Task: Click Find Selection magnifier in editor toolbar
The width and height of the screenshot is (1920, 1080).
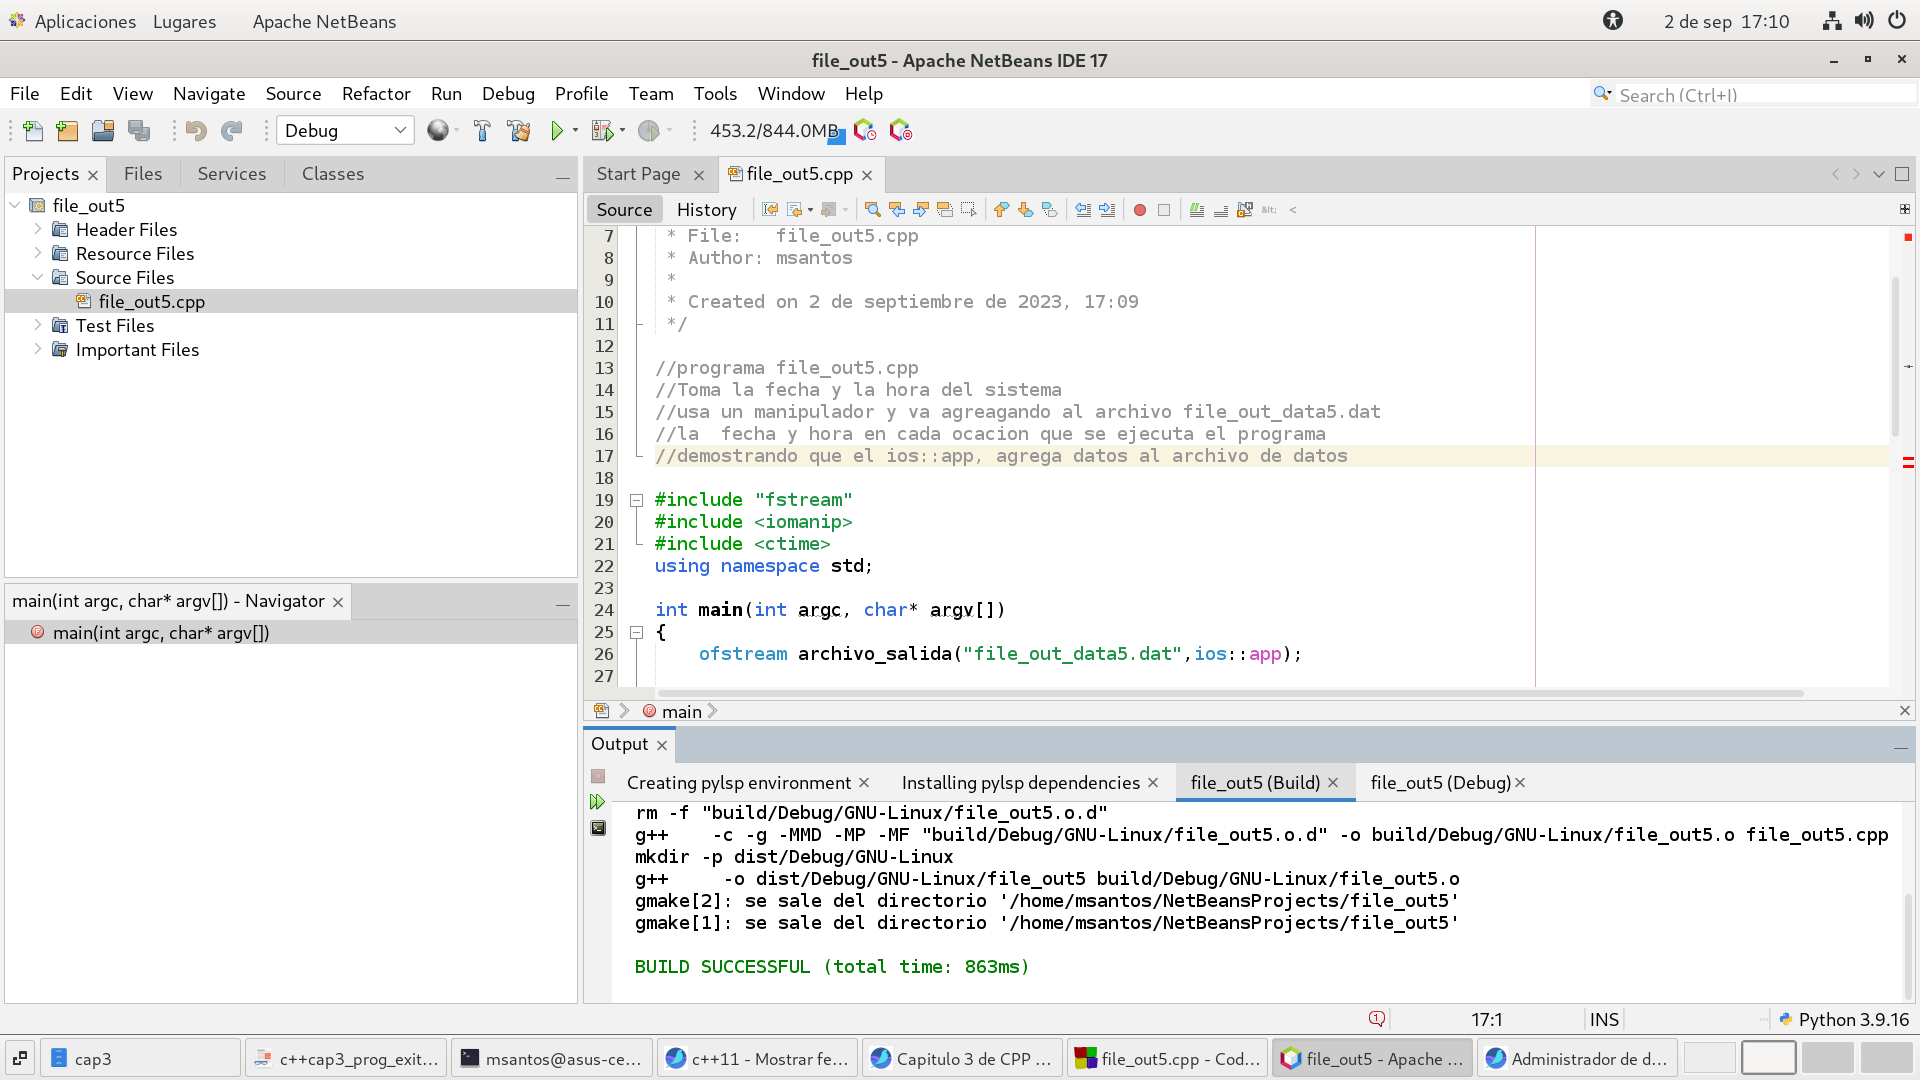Action: coord(872,210)
